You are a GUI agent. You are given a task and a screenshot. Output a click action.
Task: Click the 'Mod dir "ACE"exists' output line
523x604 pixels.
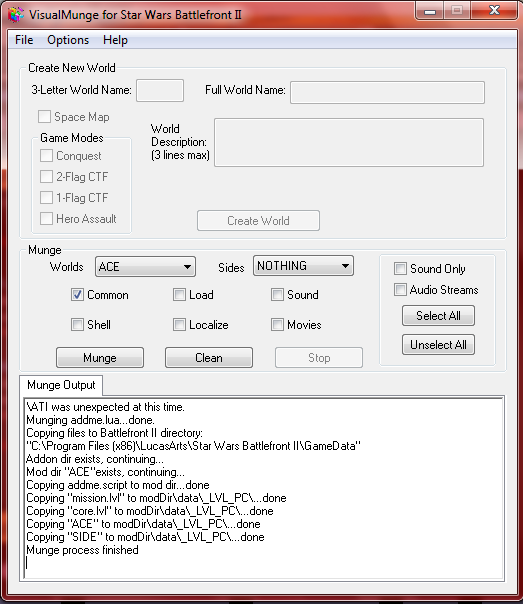(x=106, y=472)
